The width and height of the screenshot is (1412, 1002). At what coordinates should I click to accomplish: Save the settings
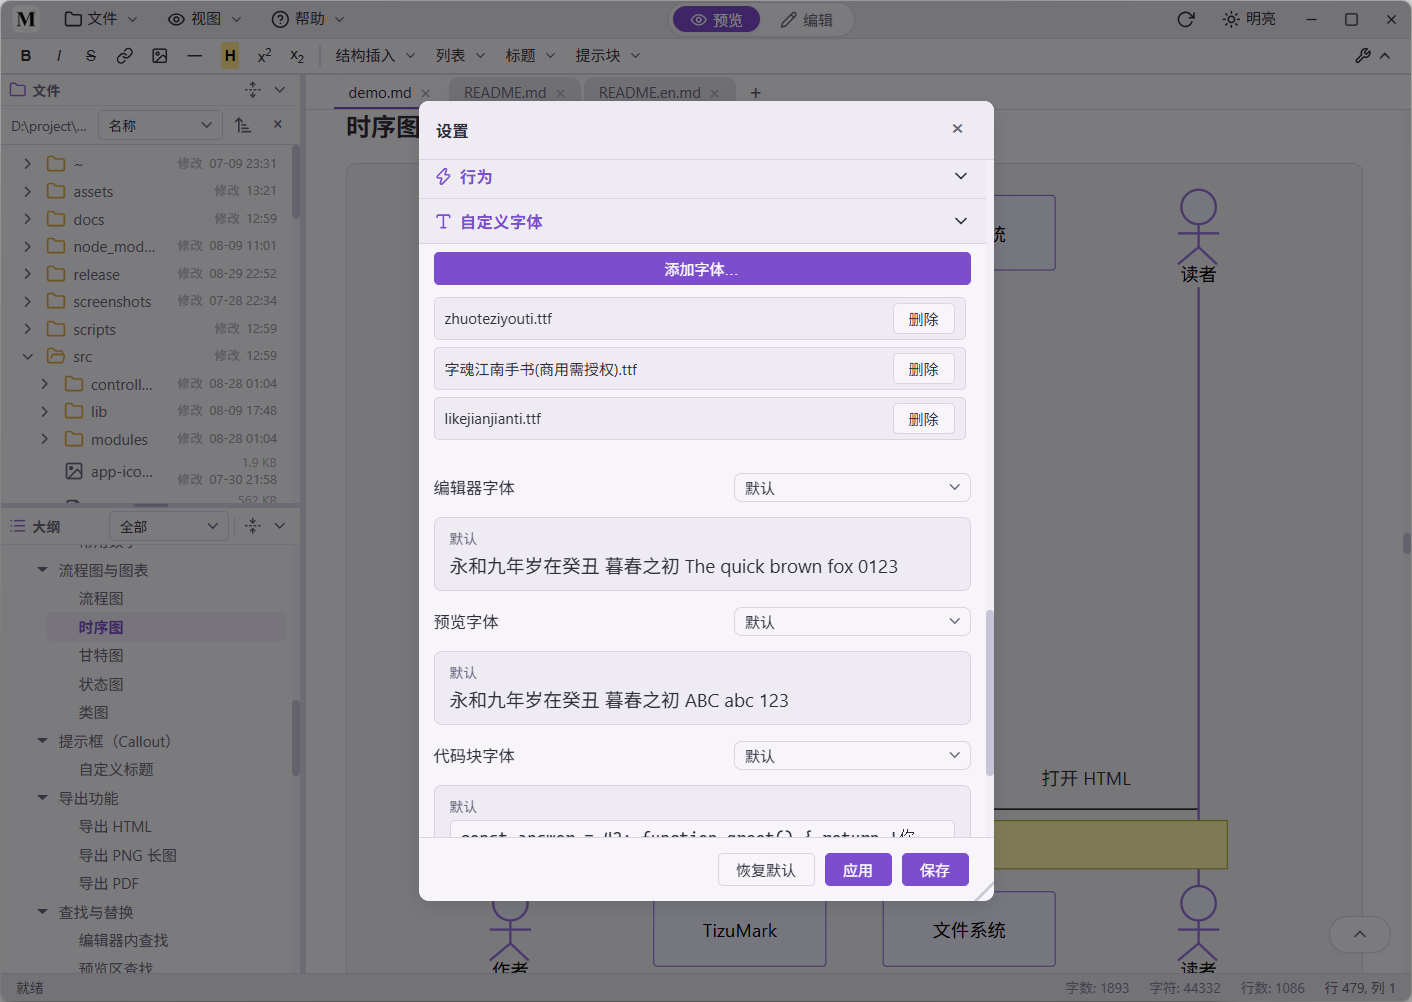coord(935,870)
